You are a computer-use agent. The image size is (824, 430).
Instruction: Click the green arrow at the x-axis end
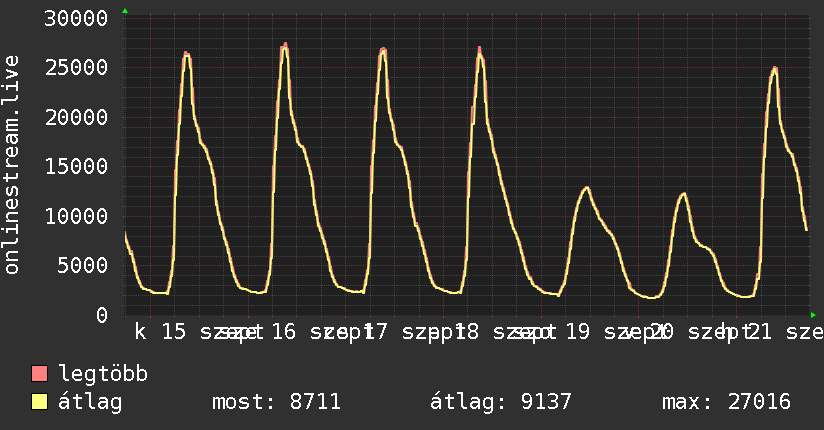click(813, 315)
